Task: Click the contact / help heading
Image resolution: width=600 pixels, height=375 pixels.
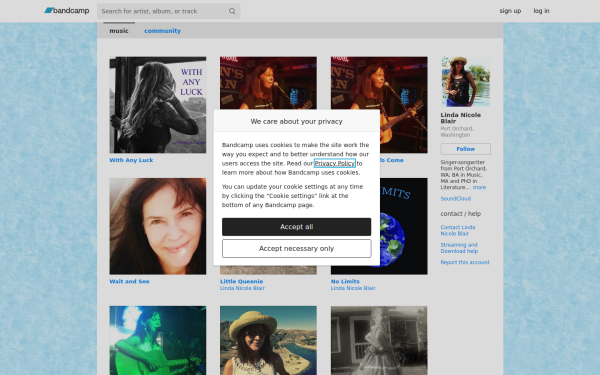Action: tap(461, 214)
